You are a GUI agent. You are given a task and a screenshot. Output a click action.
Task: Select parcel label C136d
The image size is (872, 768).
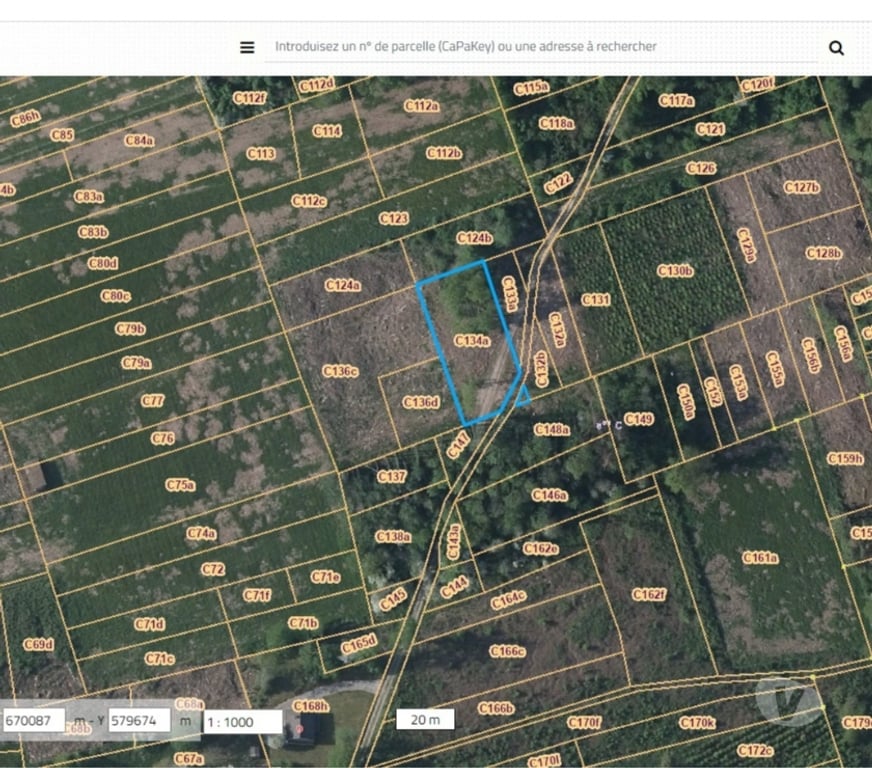(x=420, y=402)
